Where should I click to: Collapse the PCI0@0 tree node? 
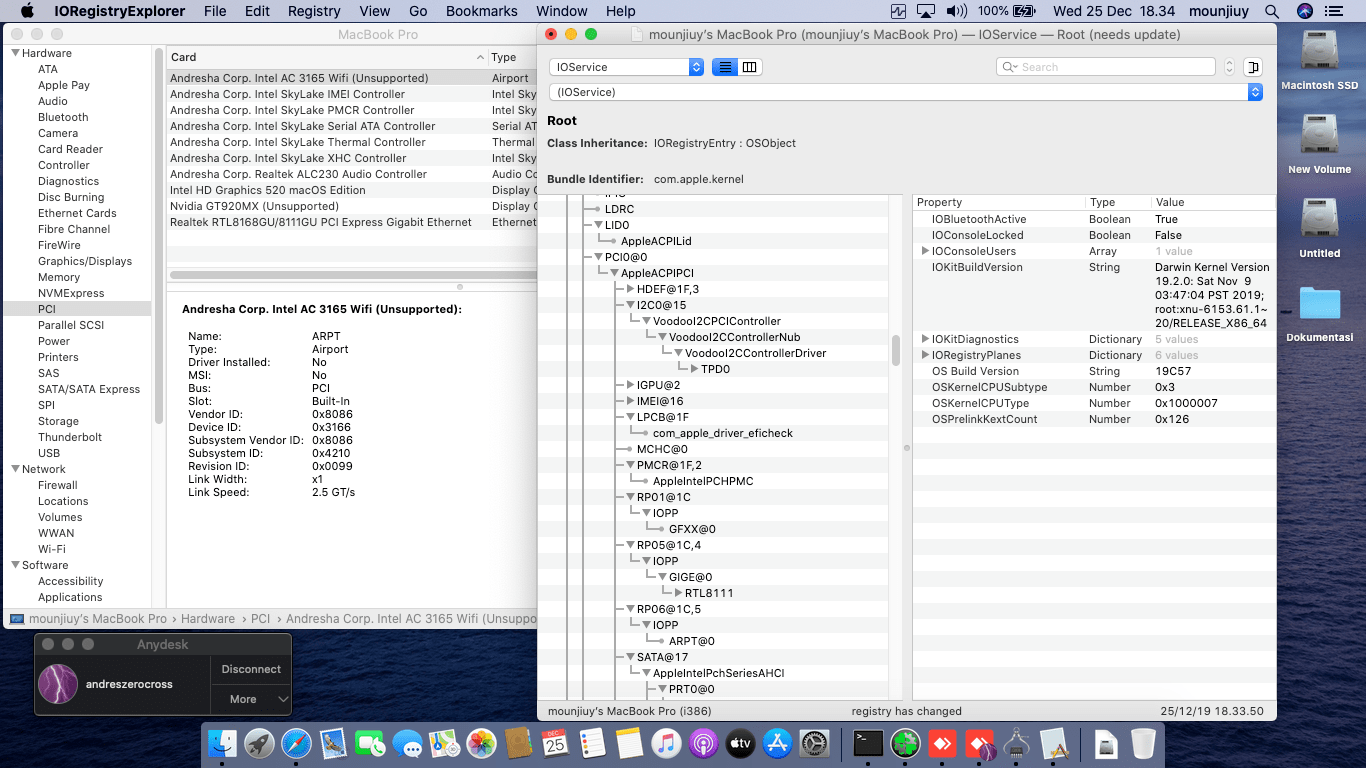[x=598, y=257]
